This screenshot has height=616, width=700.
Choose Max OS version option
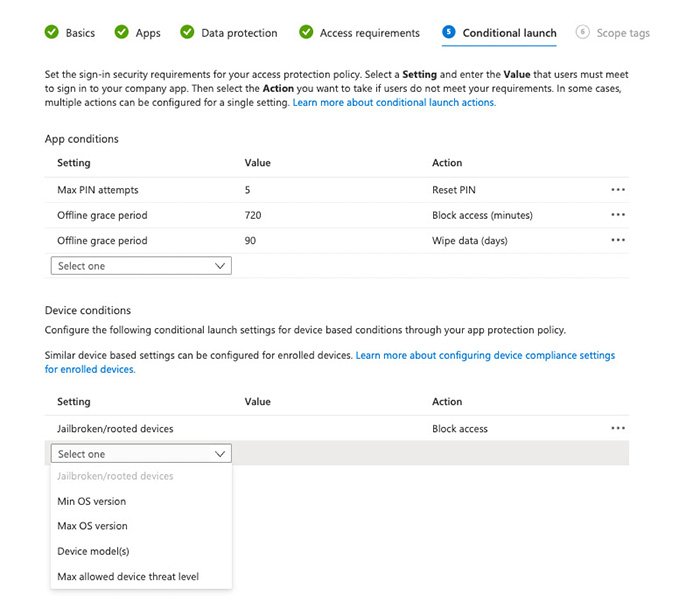pyautogui.click(x=92, y=526)
